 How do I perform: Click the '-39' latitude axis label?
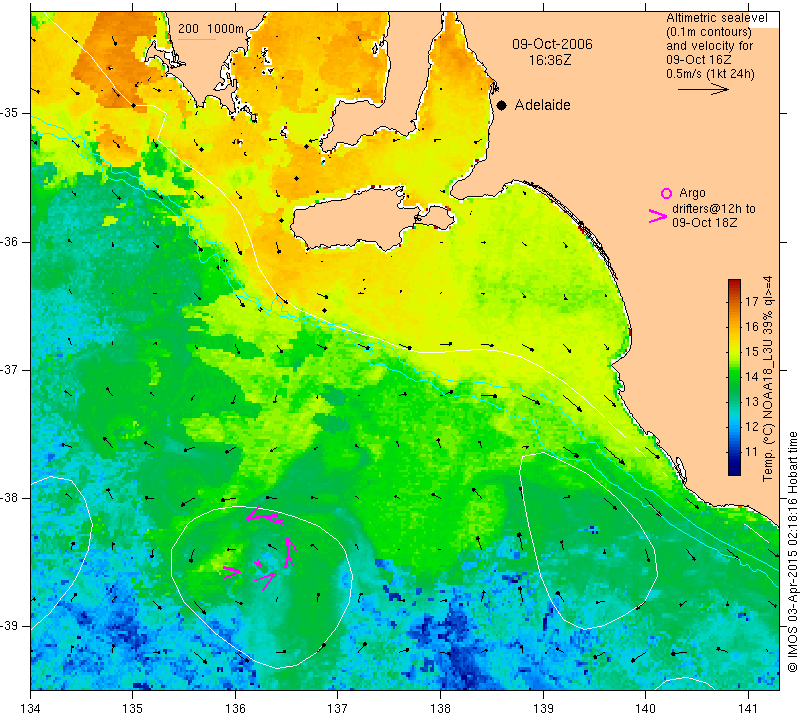click(10, 626)
